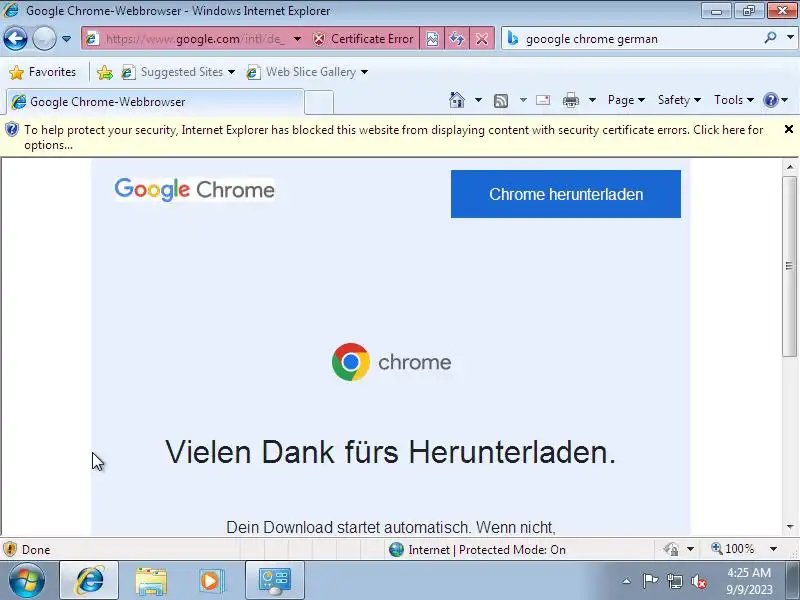Click the Control Panel taskbar icon
Viewport: 800px width, 600px height.
coord(274,581)
